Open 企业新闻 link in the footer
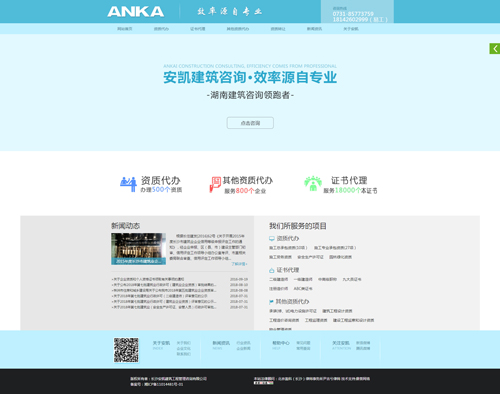The width and height of the screenshot is (500, 394). 243,349
